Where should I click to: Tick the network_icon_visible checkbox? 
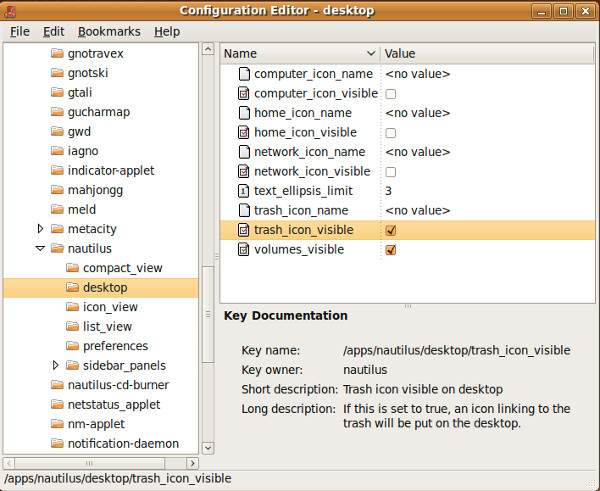click(391, 172)
